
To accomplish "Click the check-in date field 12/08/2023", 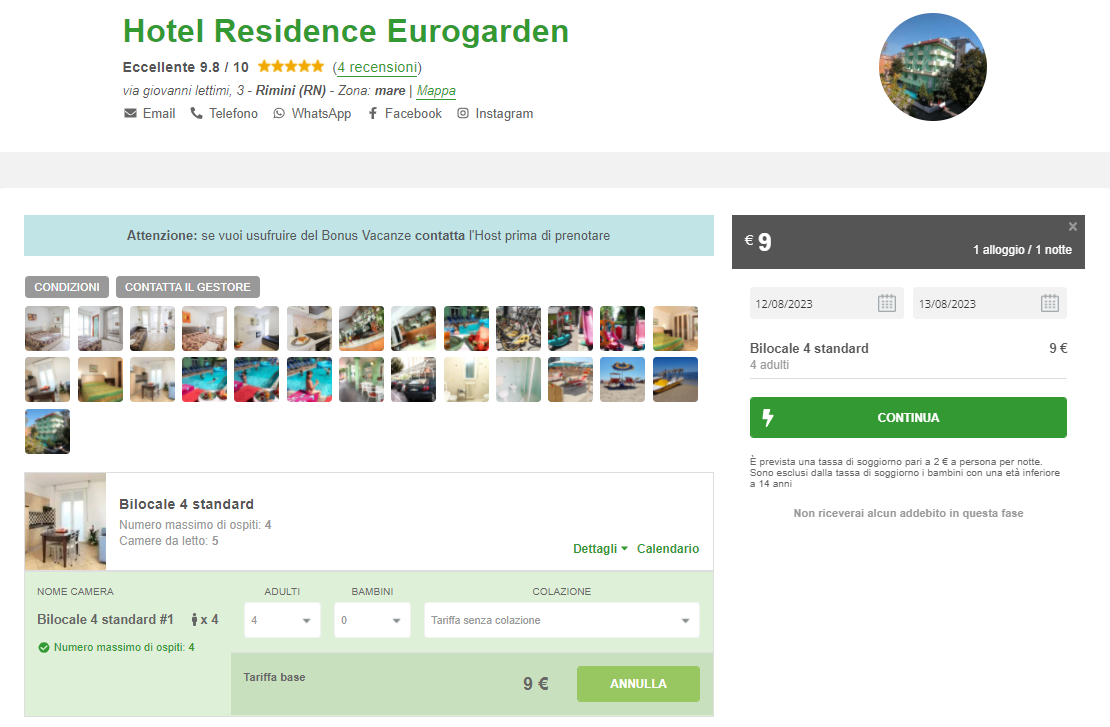I will (827, 303).
